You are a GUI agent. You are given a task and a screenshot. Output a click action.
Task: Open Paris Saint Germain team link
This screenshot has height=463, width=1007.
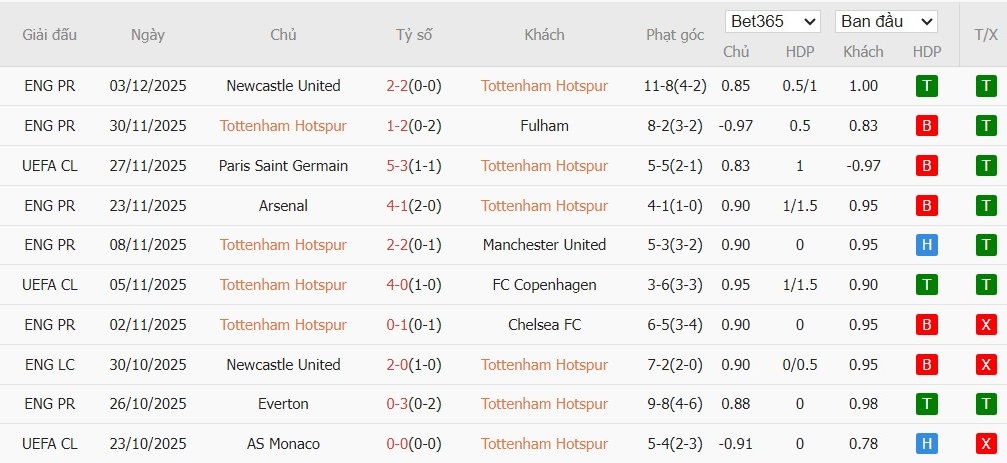(283, 166)
